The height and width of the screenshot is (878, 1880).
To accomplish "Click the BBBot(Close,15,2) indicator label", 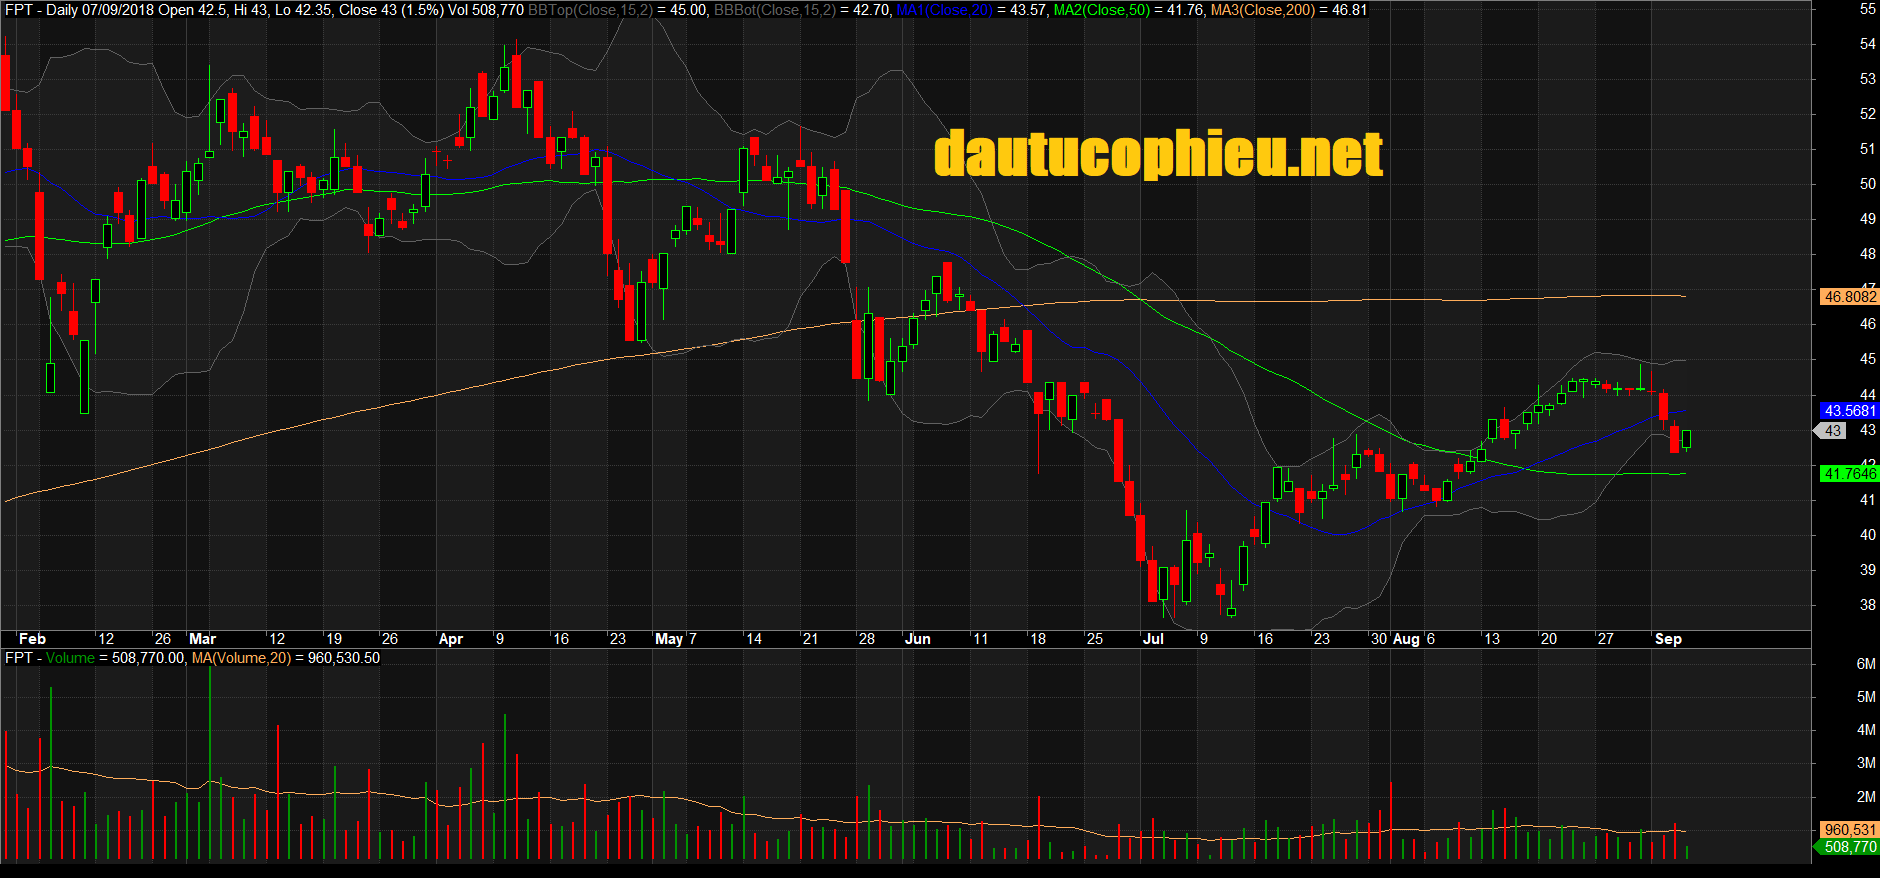I will tap(775, 10).
